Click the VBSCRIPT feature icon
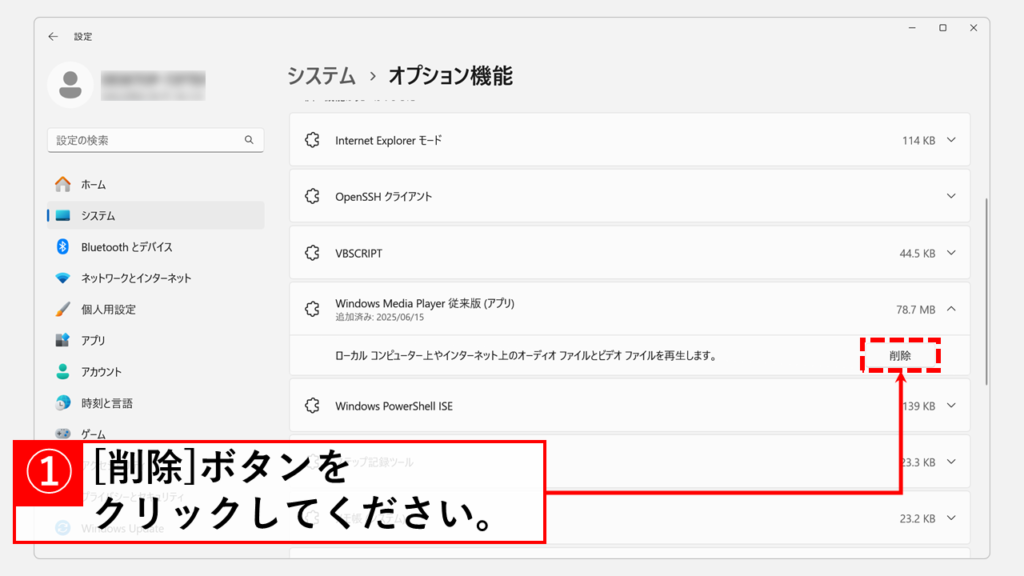The width and height of the screenshot is (1024, 576). coord(312,253)
